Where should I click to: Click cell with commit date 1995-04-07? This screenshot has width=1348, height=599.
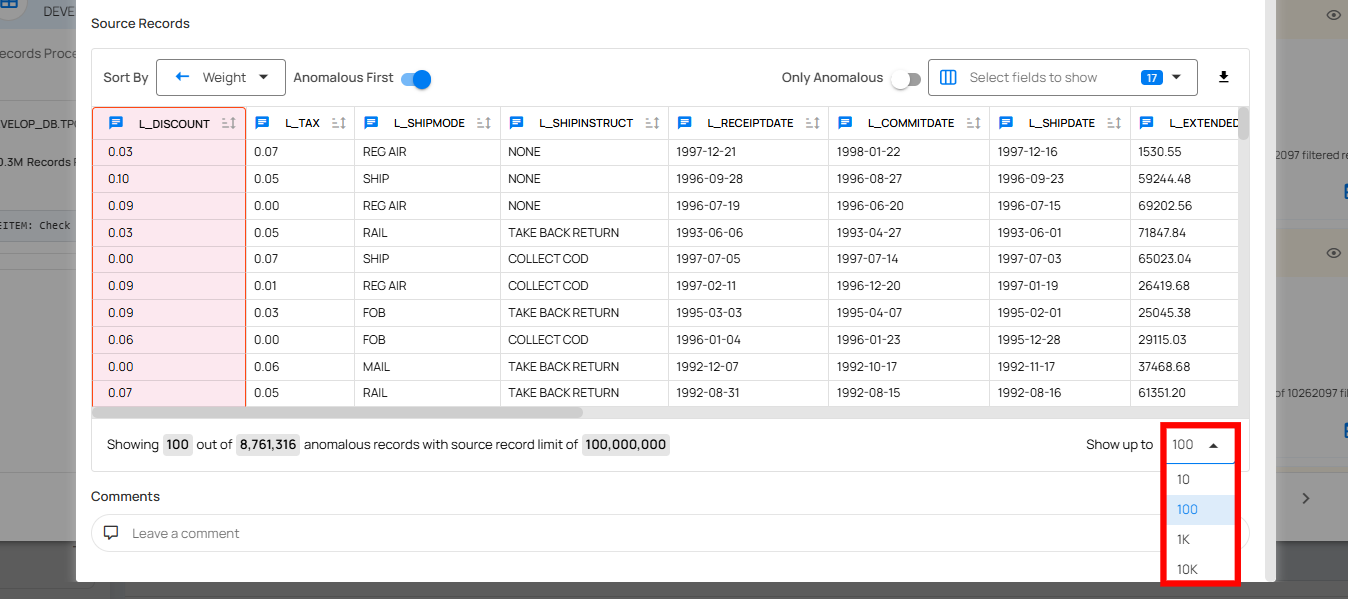click(x=909, y=313)
